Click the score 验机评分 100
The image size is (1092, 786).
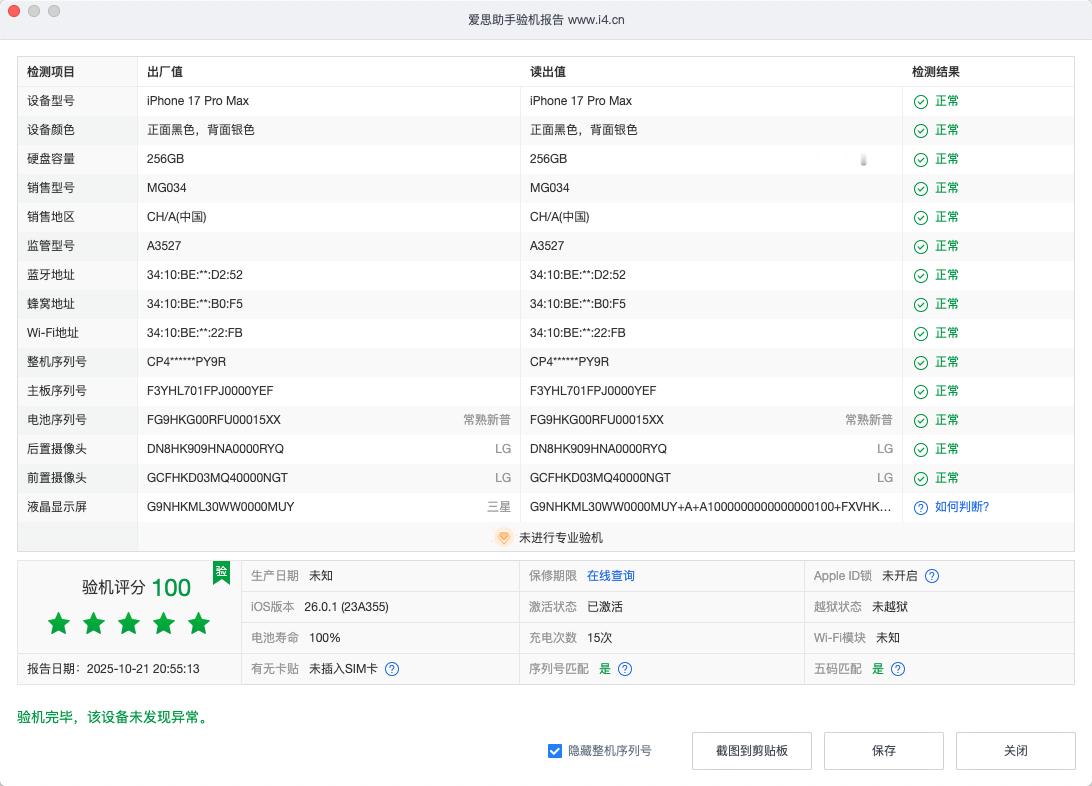[x=136, y=588]
